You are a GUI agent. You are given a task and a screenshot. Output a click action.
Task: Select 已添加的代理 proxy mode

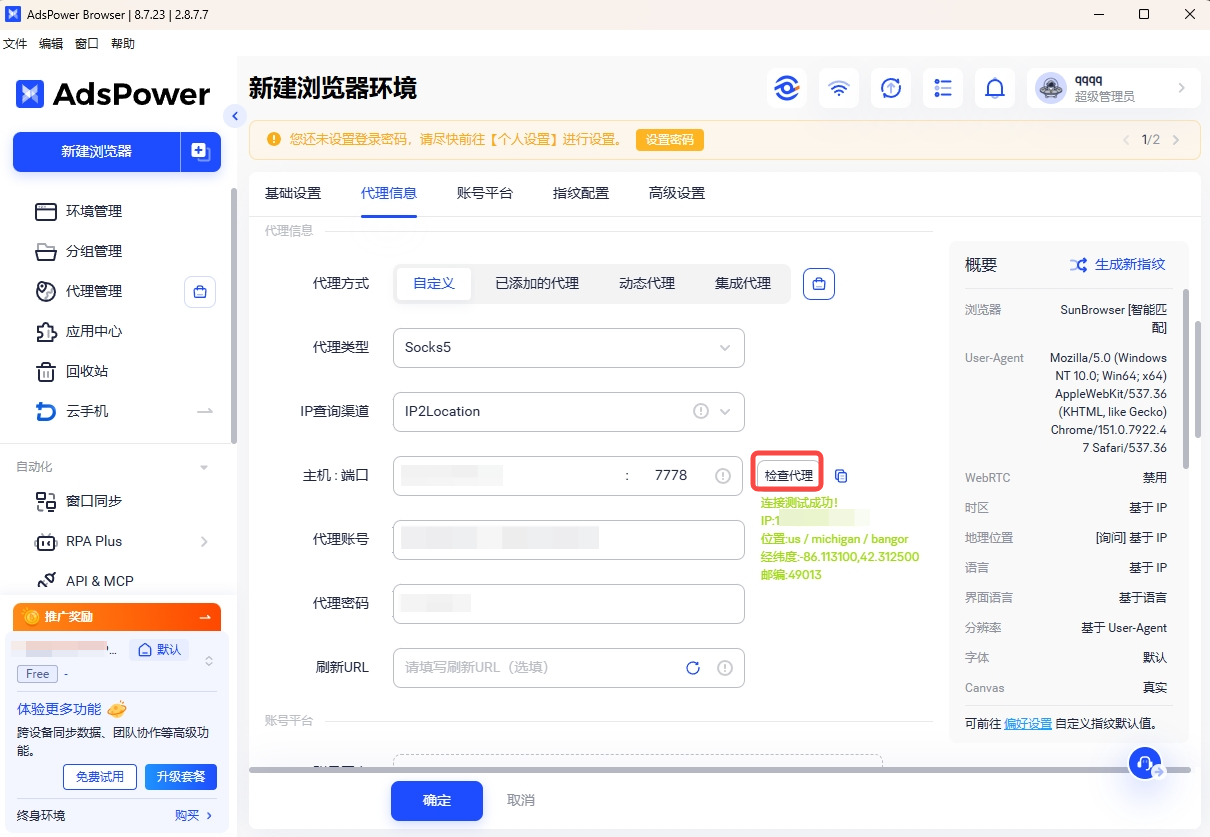tap(537, 284)
